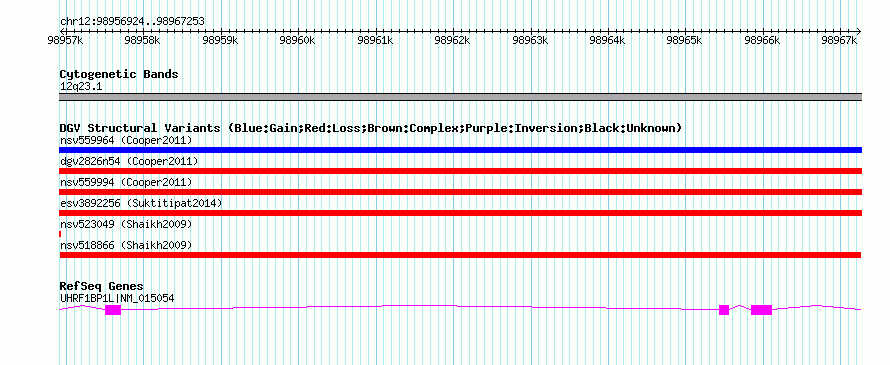Click the Cytogenetic Bands track title
The height and width of the screenshot is (365, 890).
click(x=119, y=74)
